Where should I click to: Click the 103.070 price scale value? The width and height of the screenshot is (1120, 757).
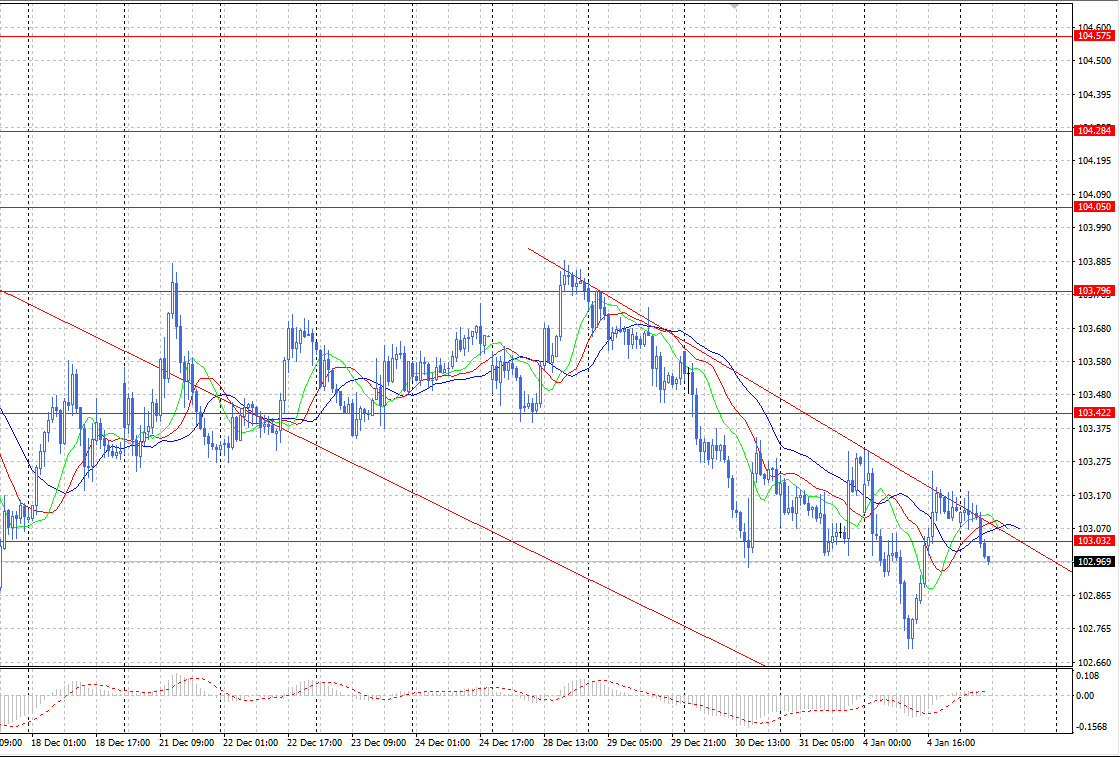tap(1095, 528)
